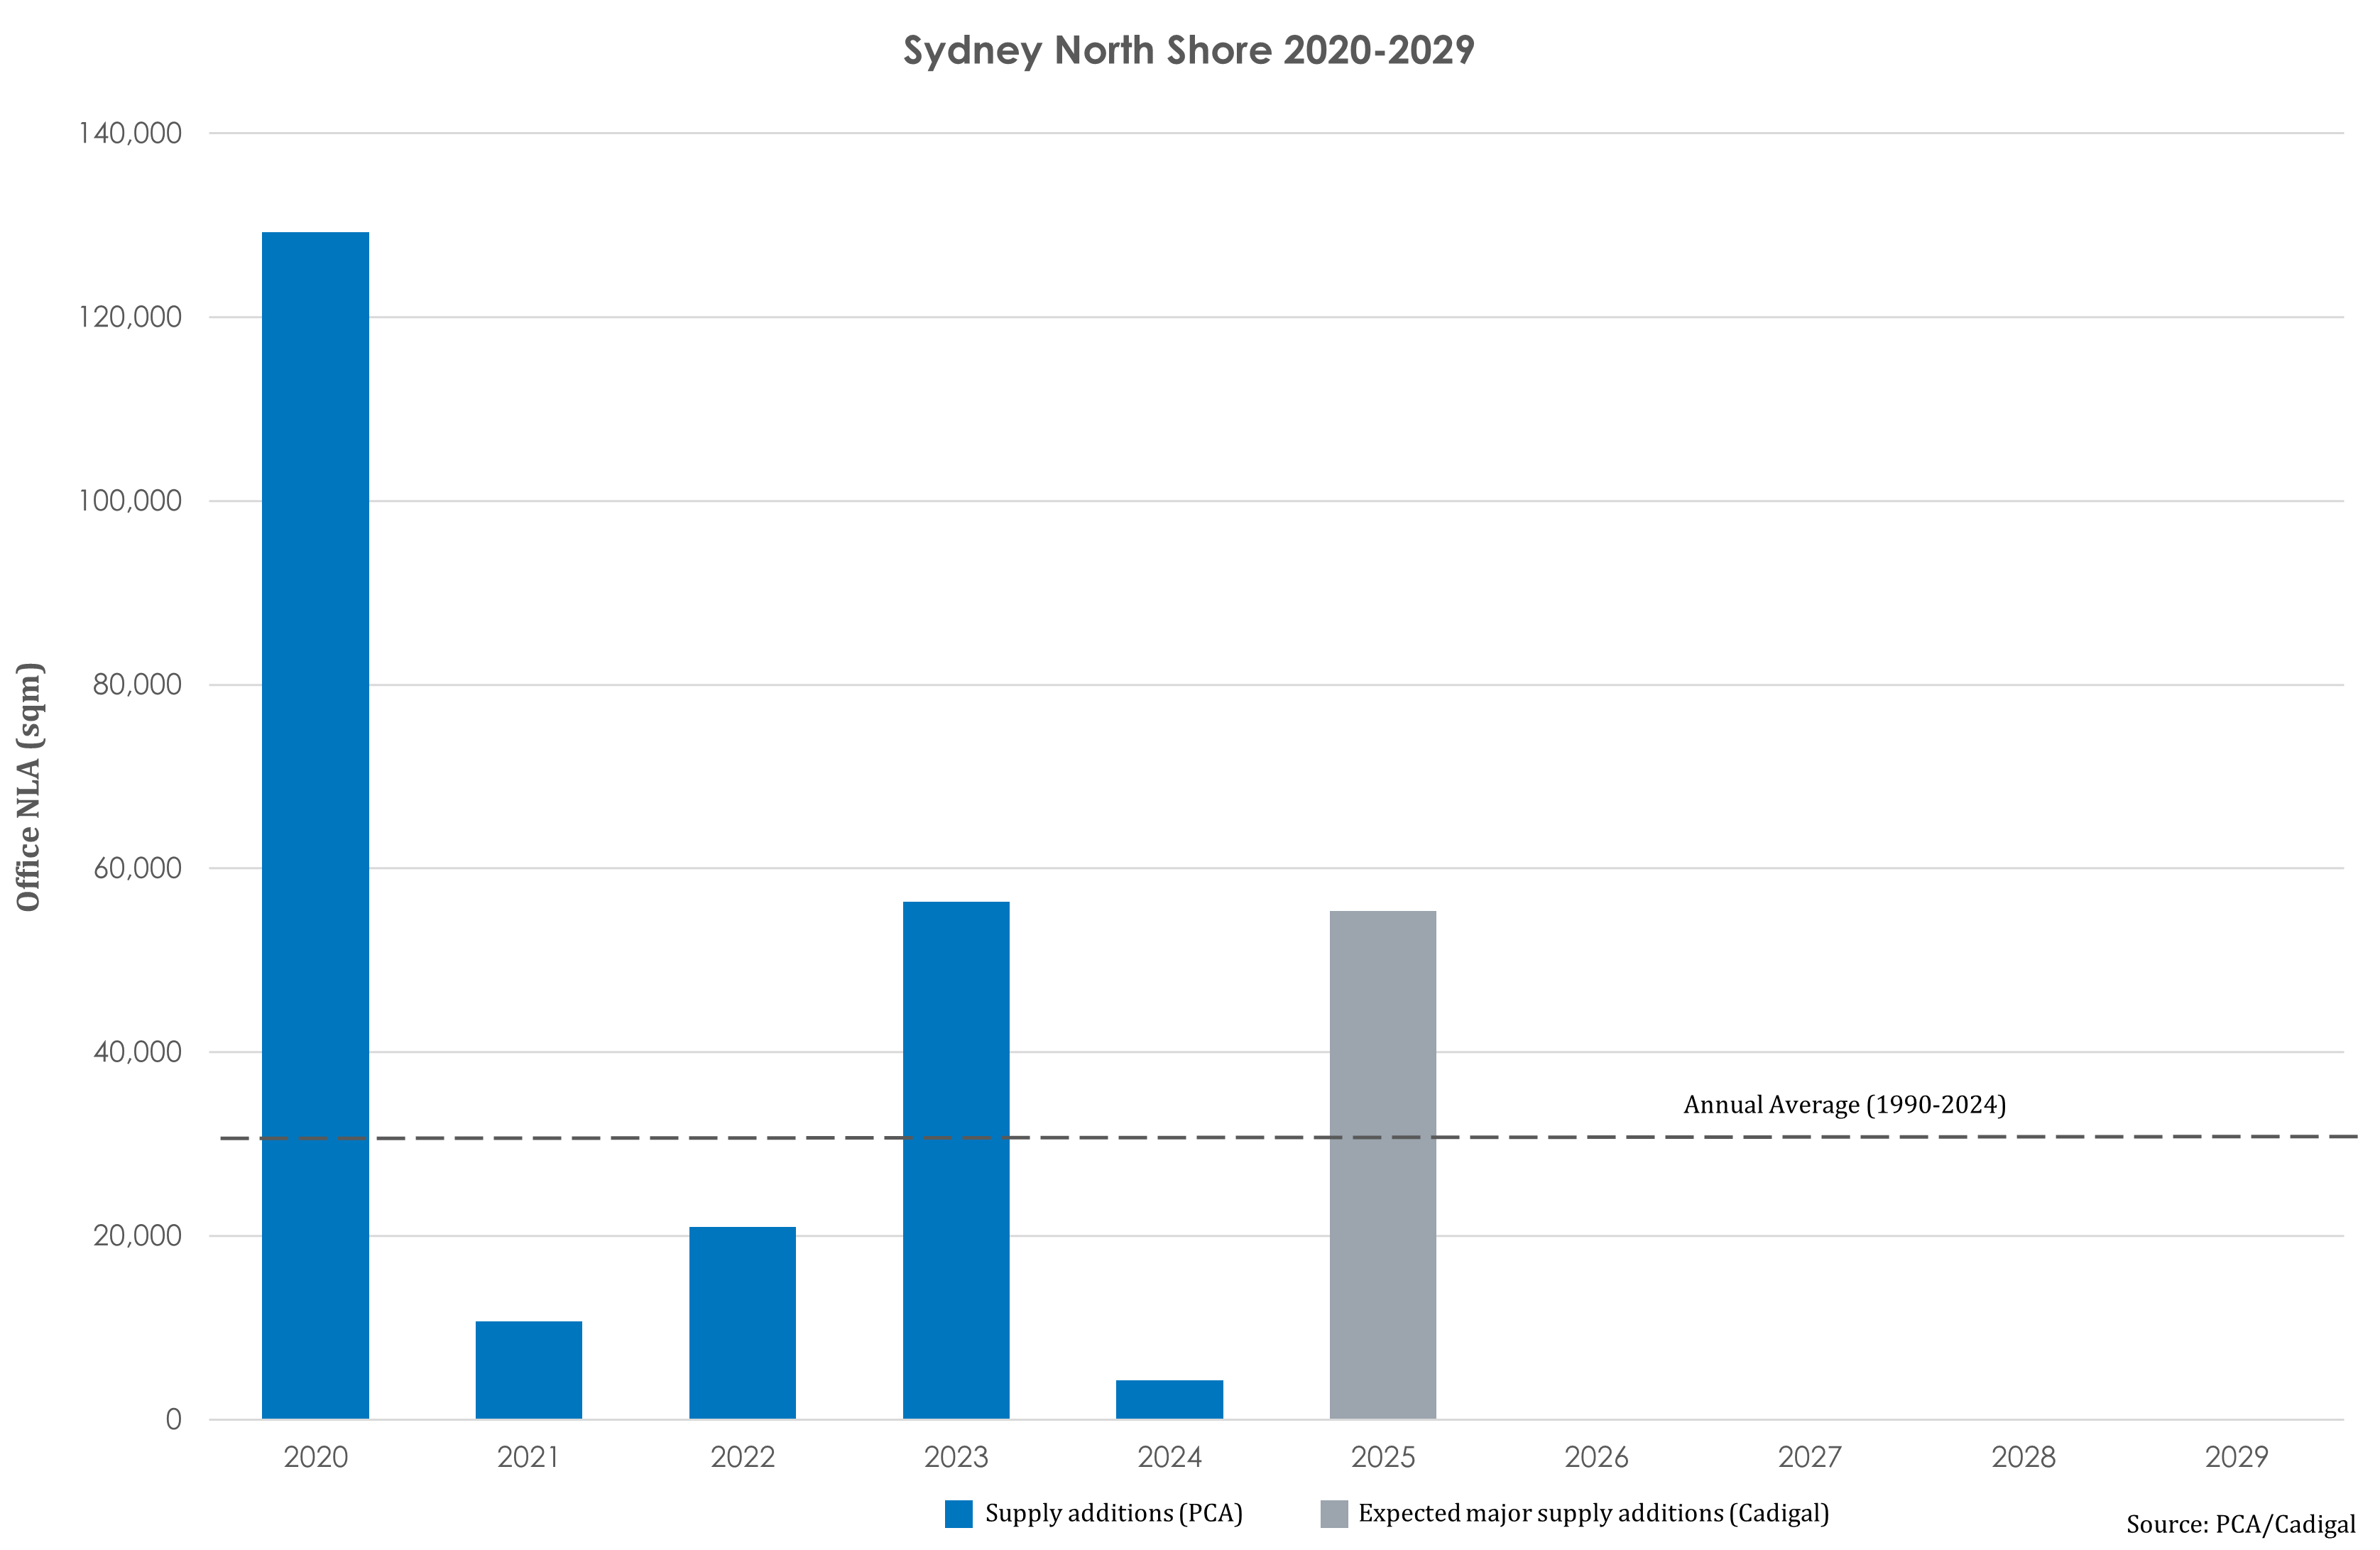Click the 60,000 y-axis label
Viewport: 2380px width, 1550px height.
point(137,868)
